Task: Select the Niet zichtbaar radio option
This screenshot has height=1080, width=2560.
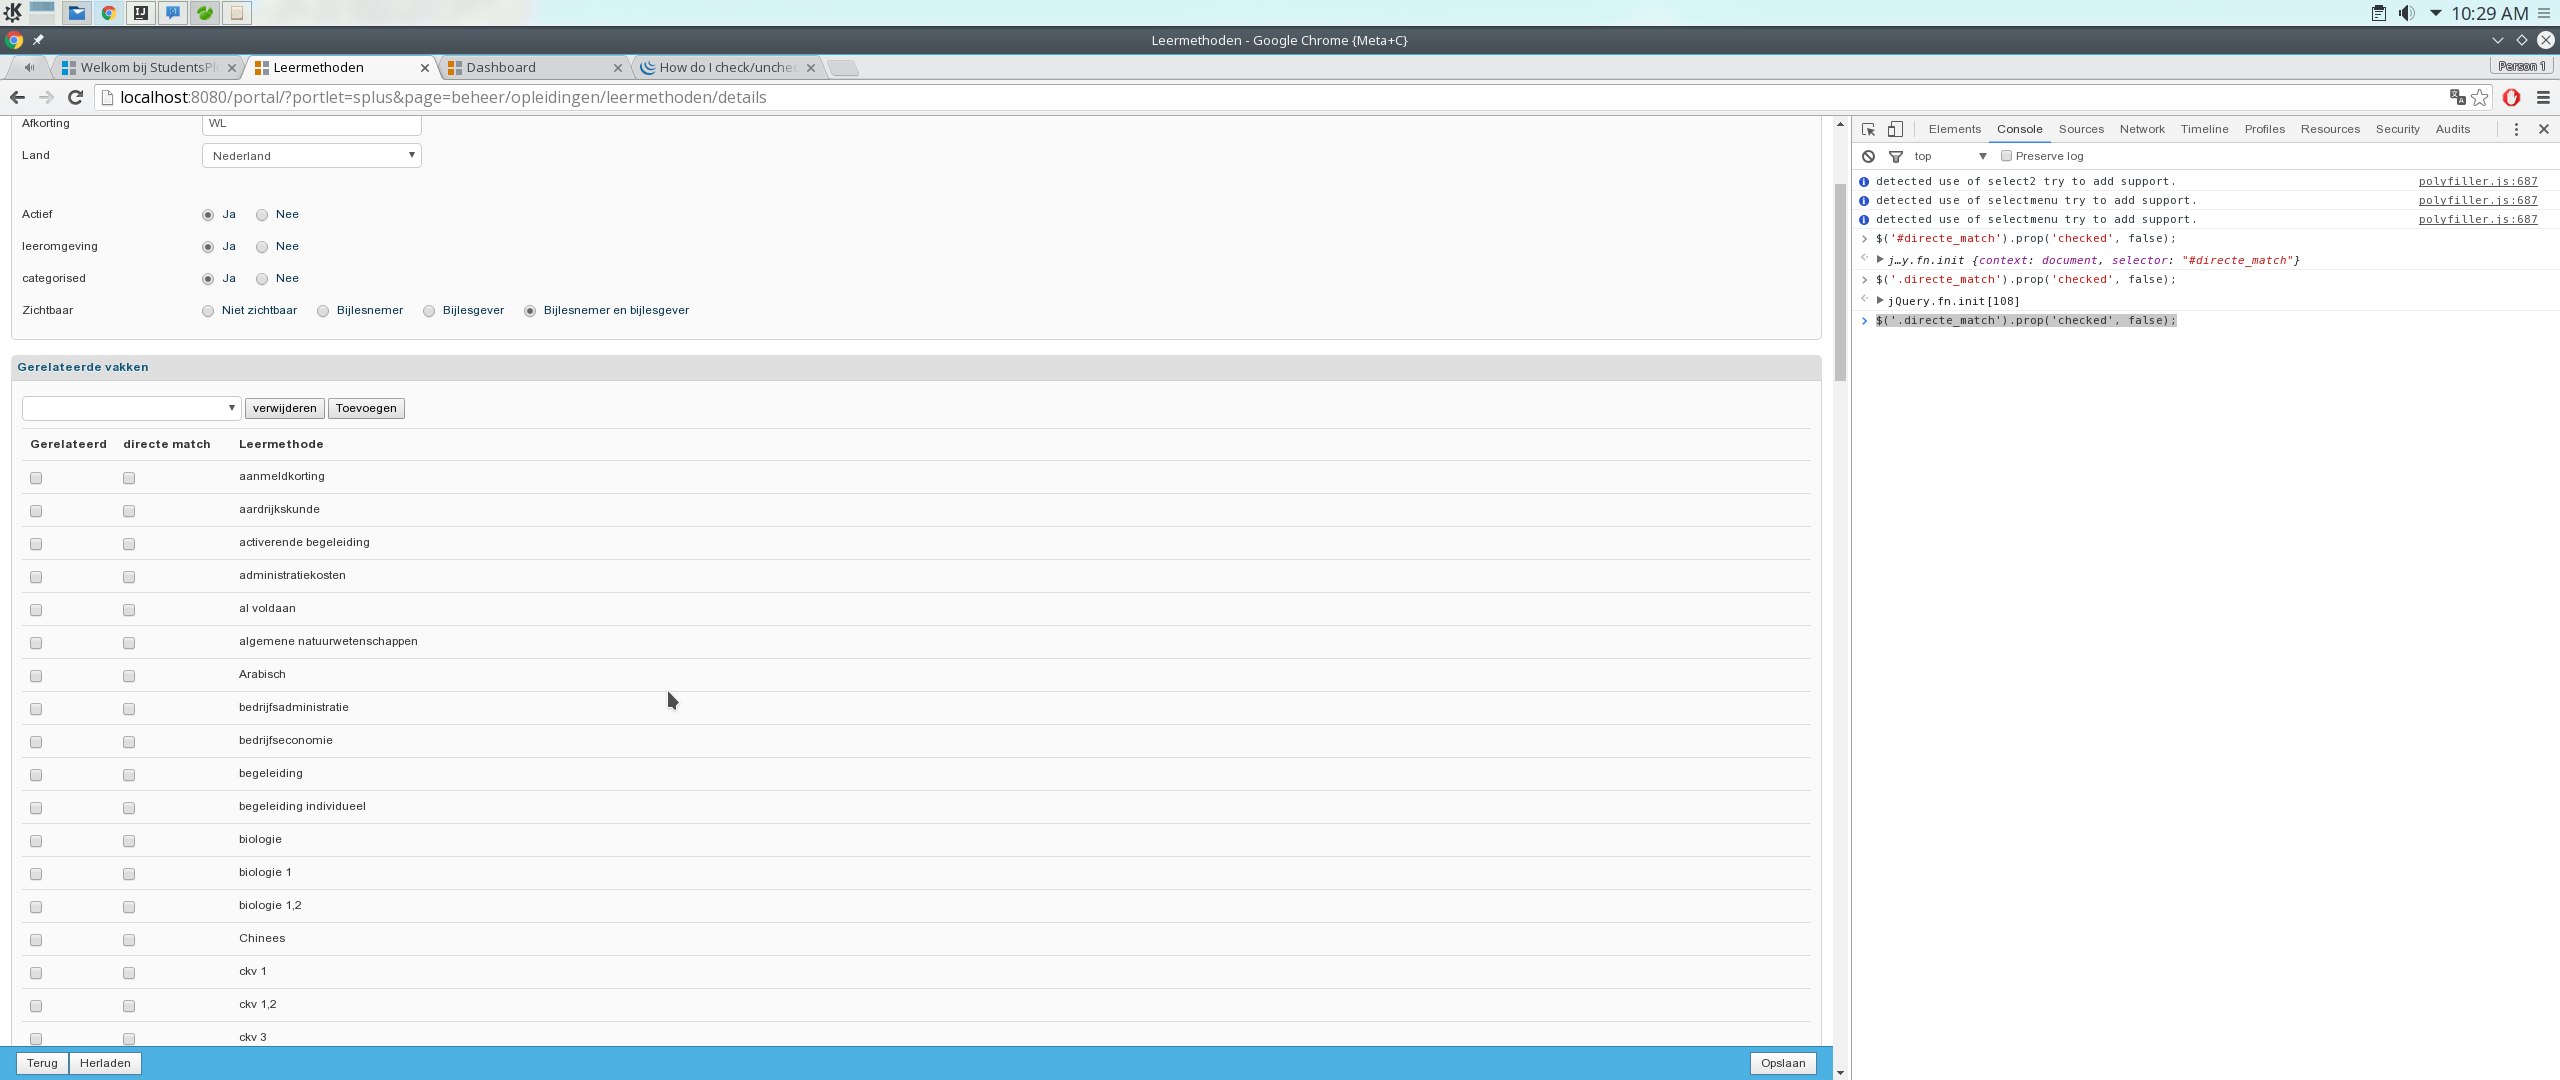Action: 208,311
